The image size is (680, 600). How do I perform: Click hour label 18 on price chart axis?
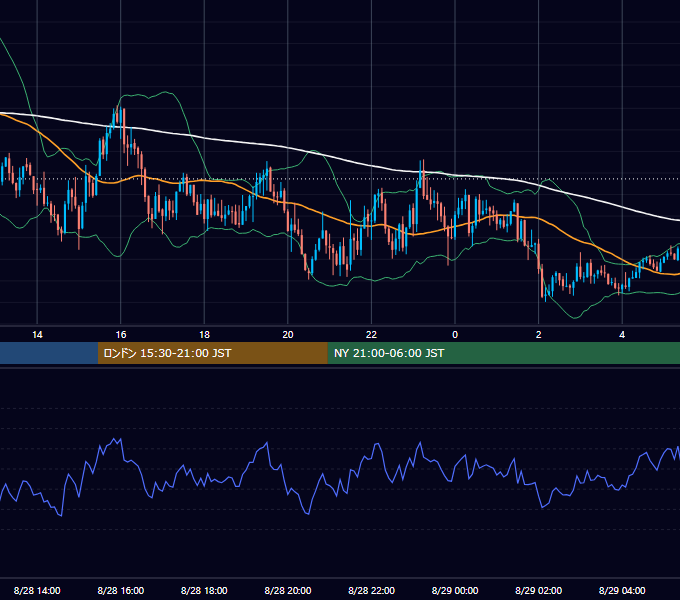click(204, 335)
